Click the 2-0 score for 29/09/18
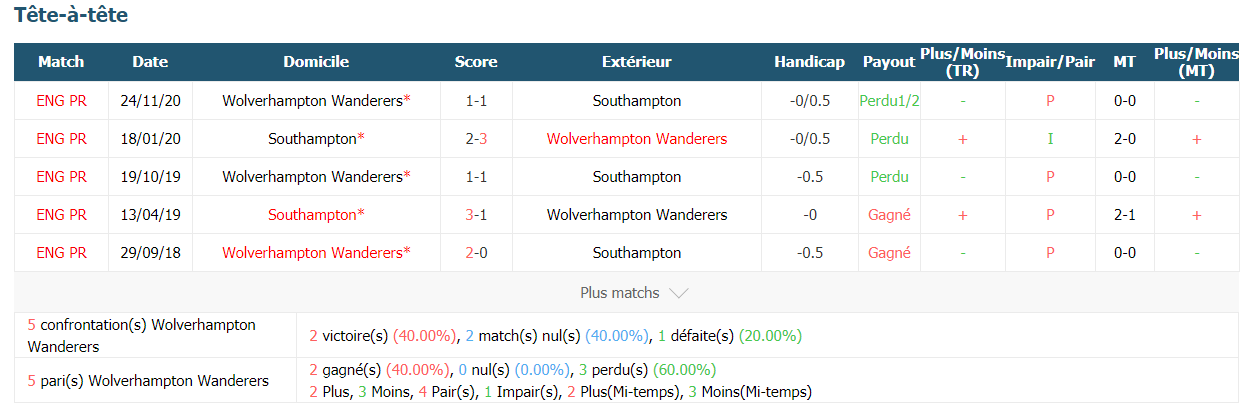The image size is (1247, 410). 476,253
